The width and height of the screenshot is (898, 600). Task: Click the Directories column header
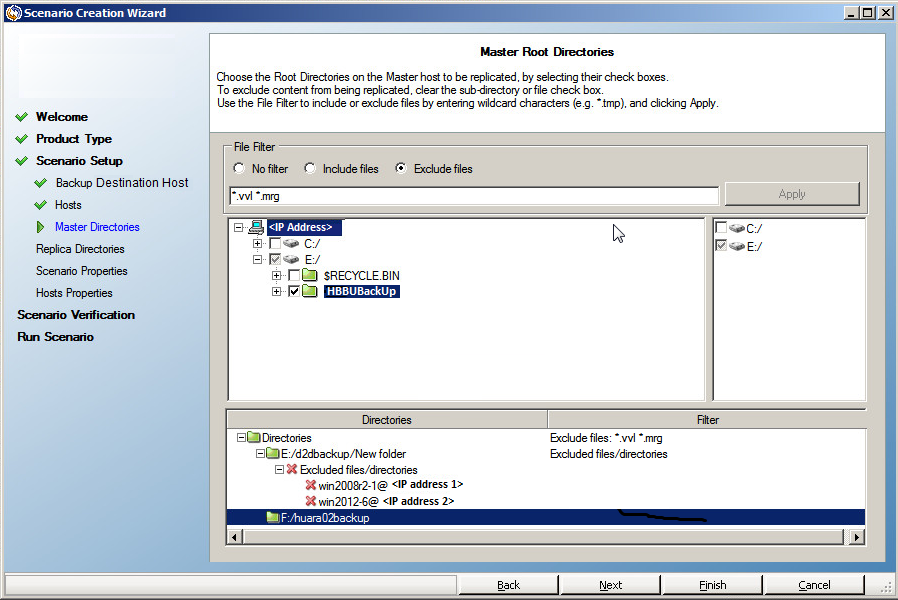[387, 420]
